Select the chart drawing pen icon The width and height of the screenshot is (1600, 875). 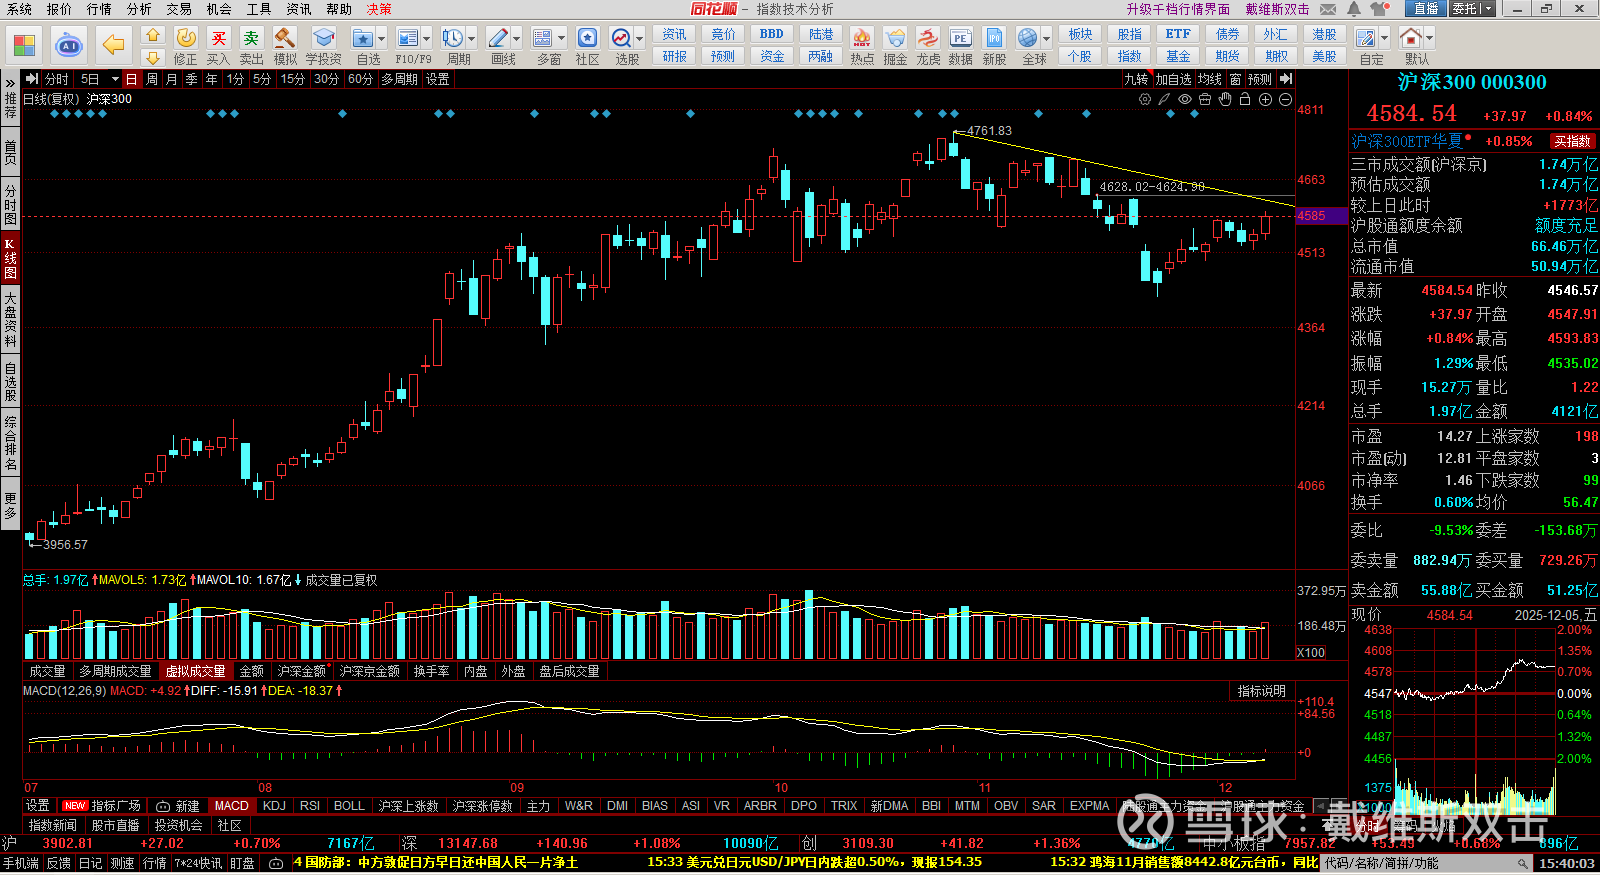point(1164,99)
